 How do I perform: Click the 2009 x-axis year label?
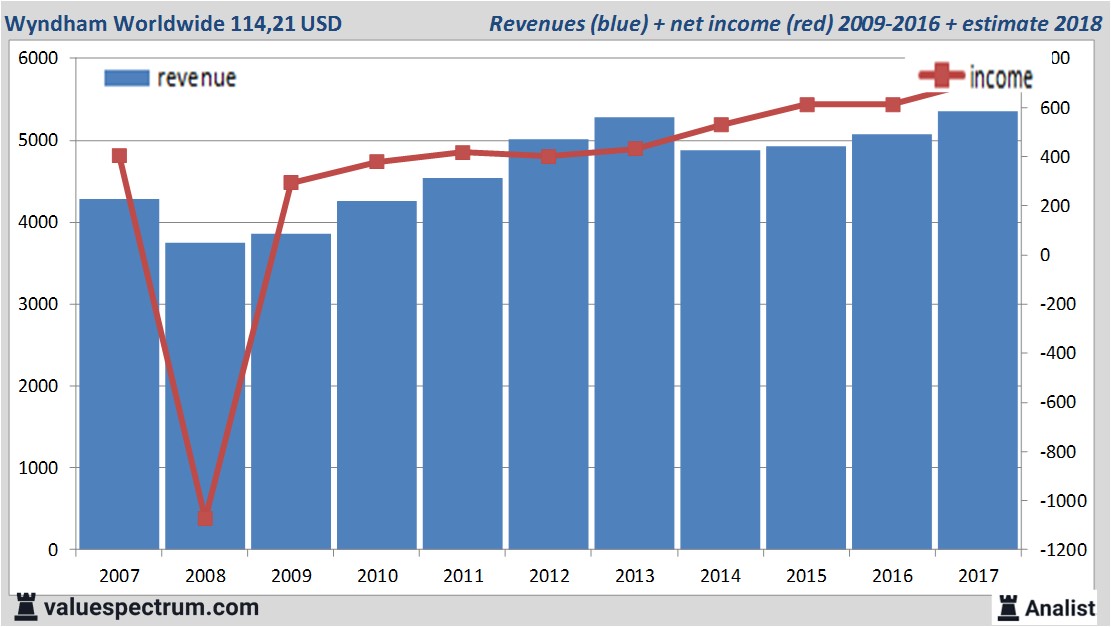[291, 575]
